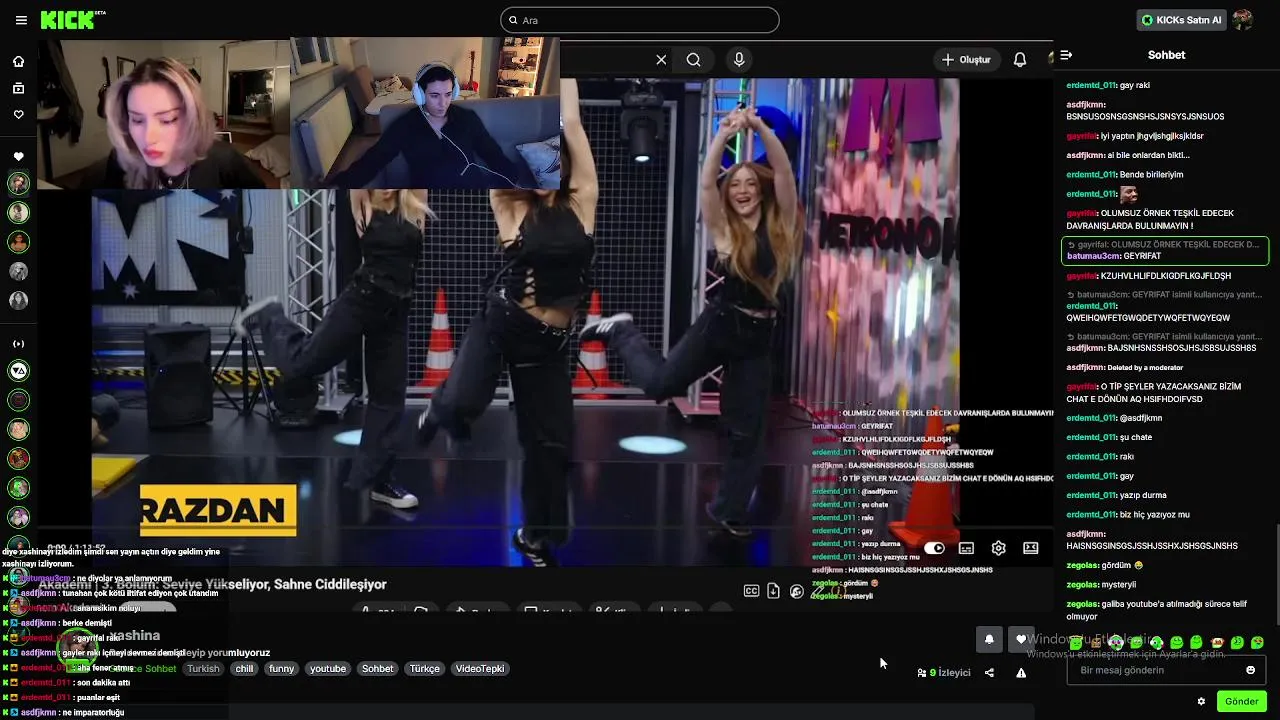The height and width of the screenshot is (720, 1280).
Task: Clear the YouTube search with the X icon
Action: pyautogui.click(x=661, y=60)
